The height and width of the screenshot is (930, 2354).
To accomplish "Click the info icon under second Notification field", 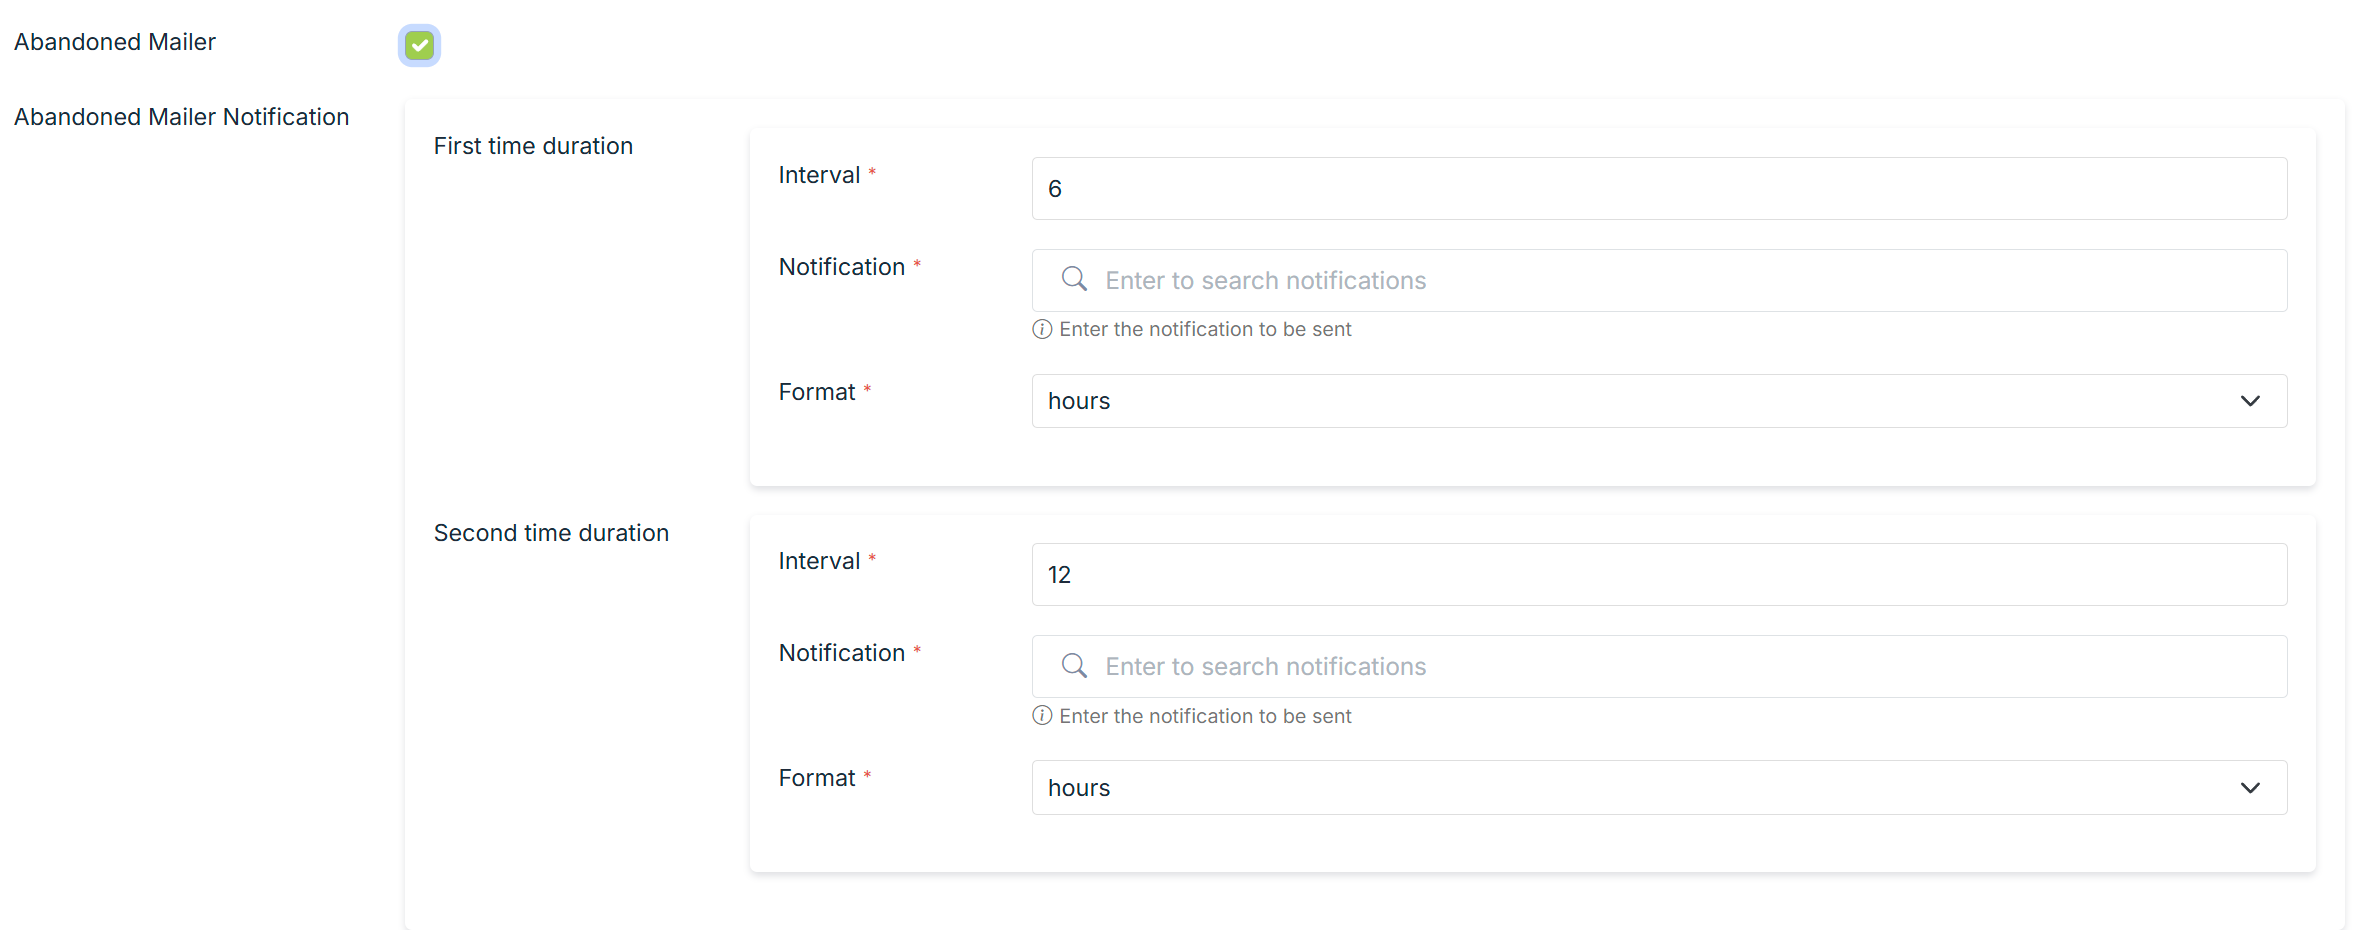I will (x=1042, y=716).
